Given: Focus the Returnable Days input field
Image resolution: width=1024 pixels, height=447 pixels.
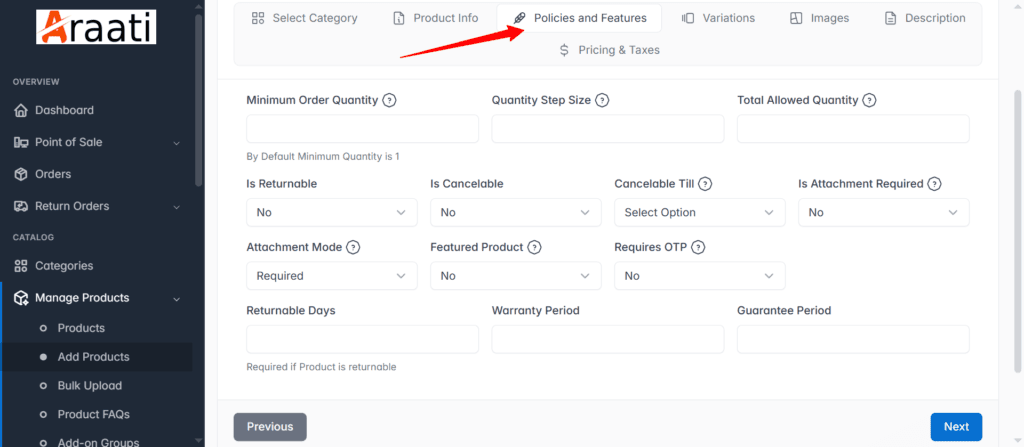Looking at the screenshot, I should [362, 339].
